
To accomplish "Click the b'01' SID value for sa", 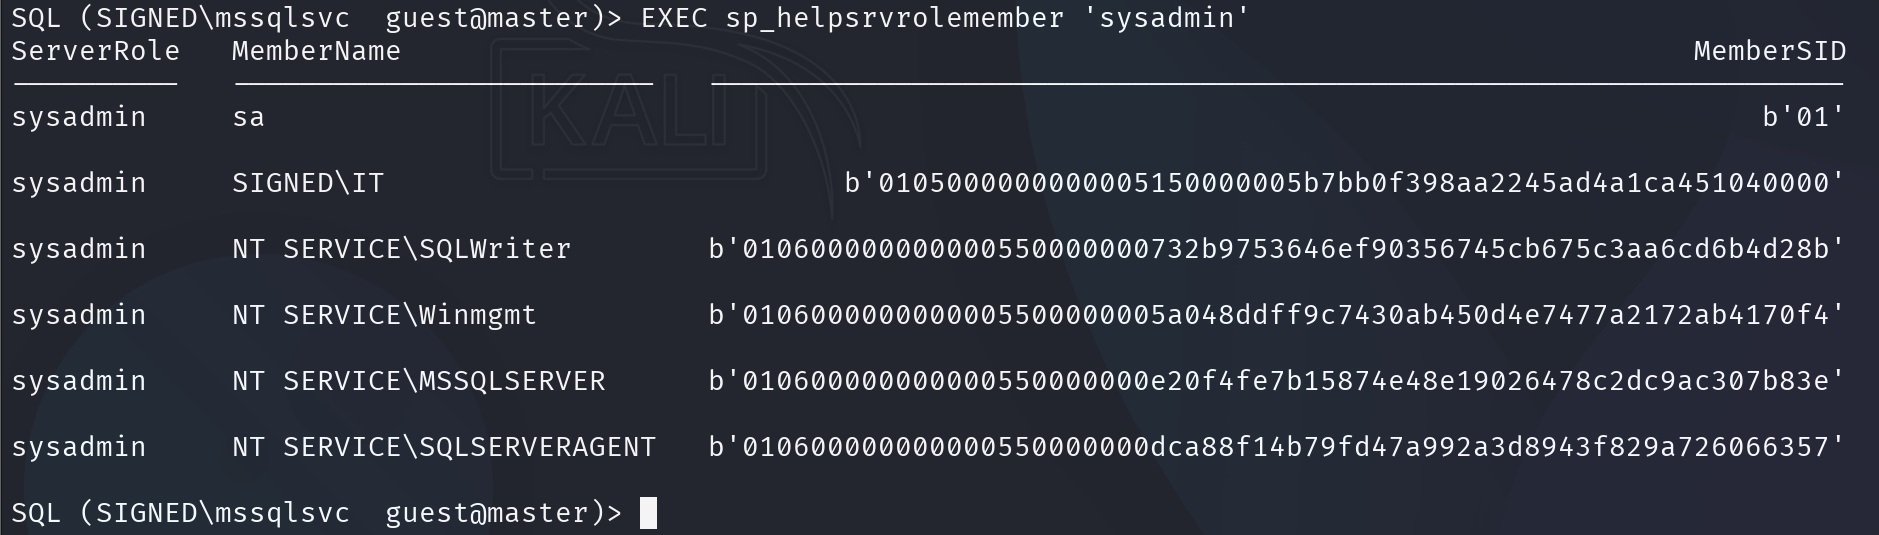I will coord(1803,117).
